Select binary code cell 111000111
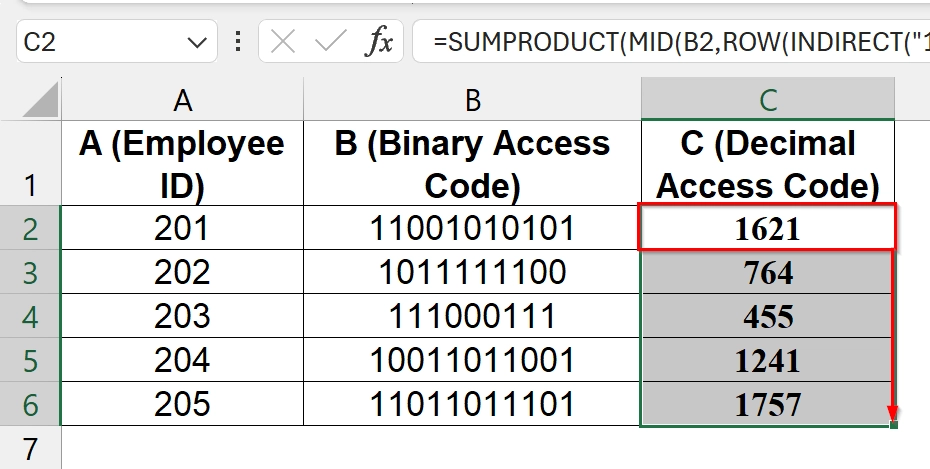This screenshot has width=930, height=469. tap(472, 315)
